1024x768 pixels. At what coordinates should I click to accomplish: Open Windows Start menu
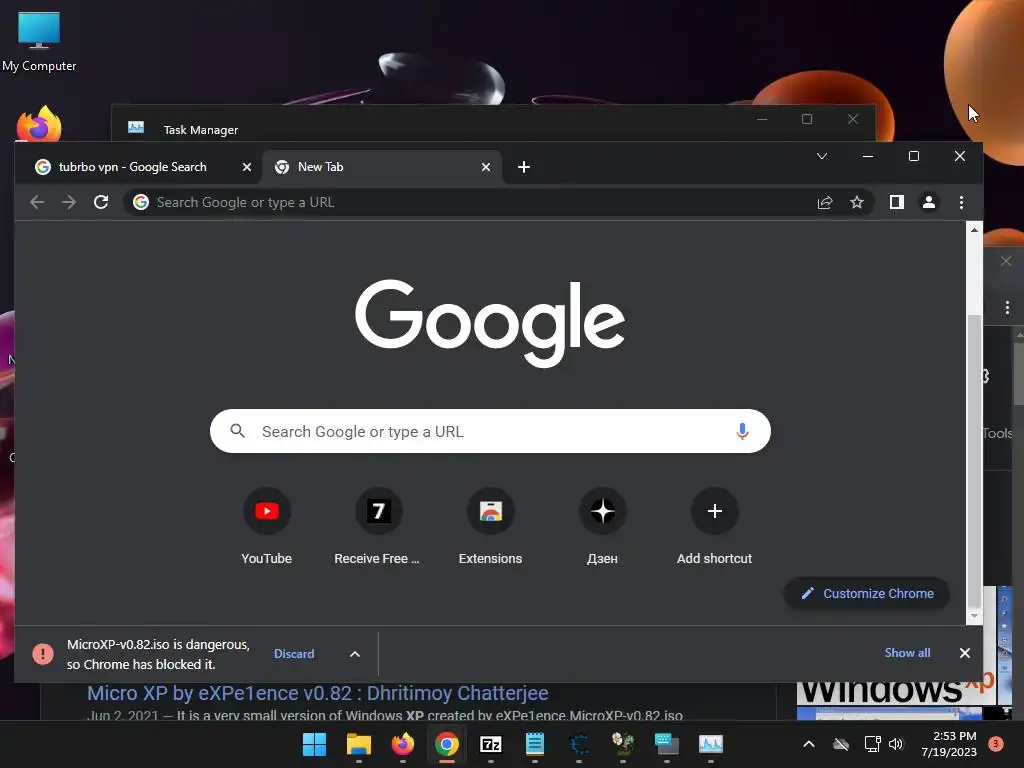314,744
